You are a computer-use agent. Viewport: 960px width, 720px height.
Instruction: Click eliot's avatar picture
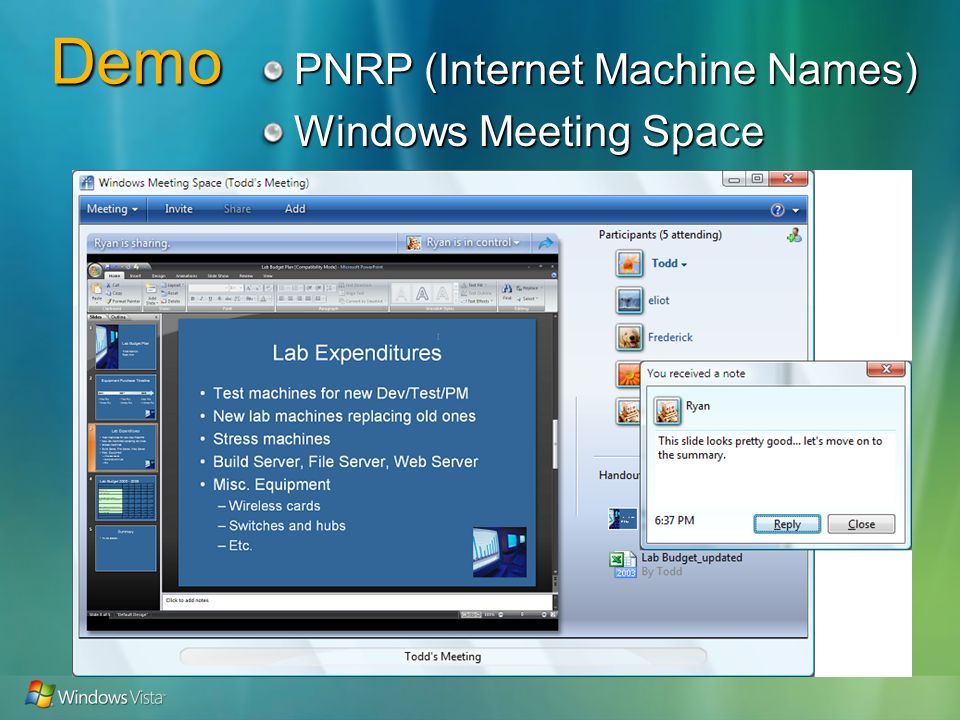coord(629,301)
